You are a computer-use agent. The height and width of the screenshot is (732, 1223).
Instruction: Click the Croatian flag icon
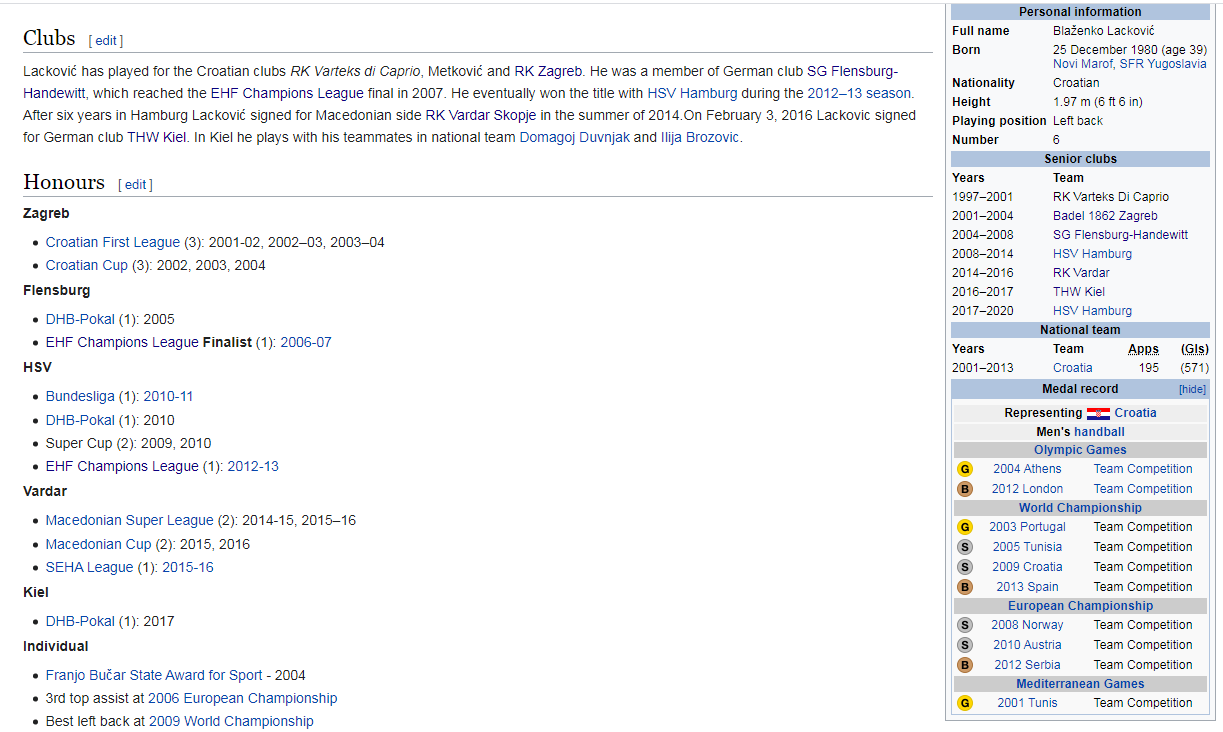click(x=1098, y=413)
